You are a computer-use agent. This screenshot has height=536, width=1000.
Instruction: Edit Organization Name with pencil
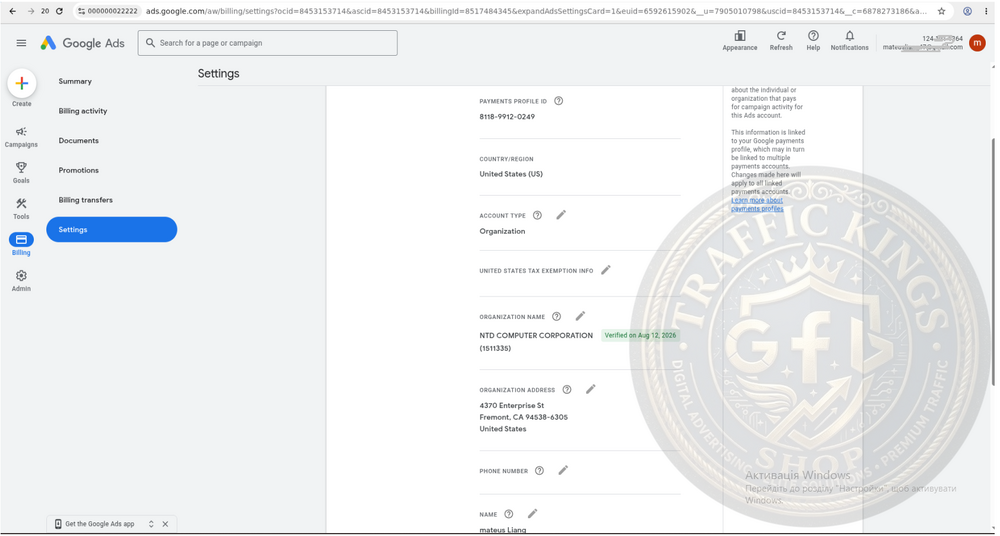coord(580,316)
